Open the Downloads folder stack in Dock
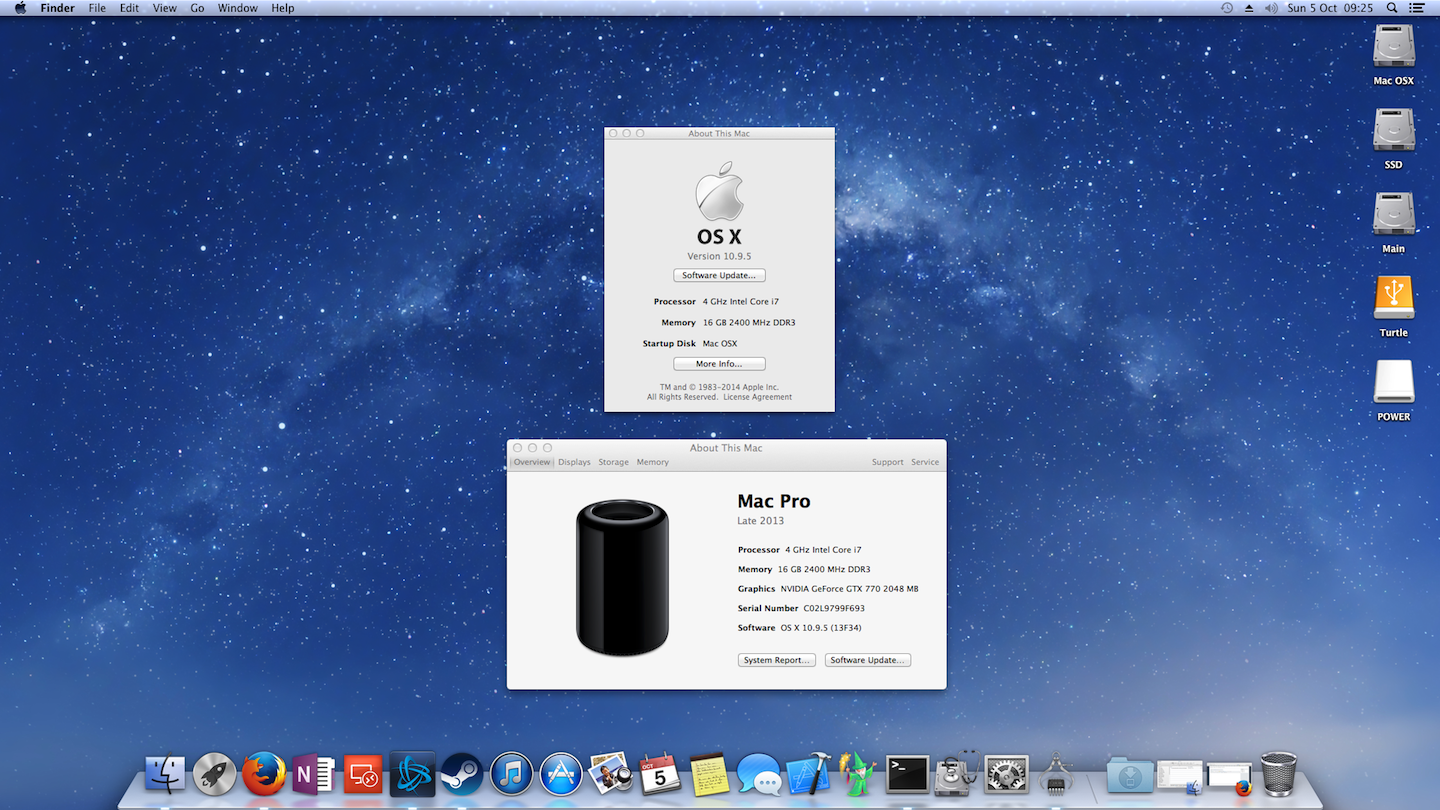 tap(1130, 775)
